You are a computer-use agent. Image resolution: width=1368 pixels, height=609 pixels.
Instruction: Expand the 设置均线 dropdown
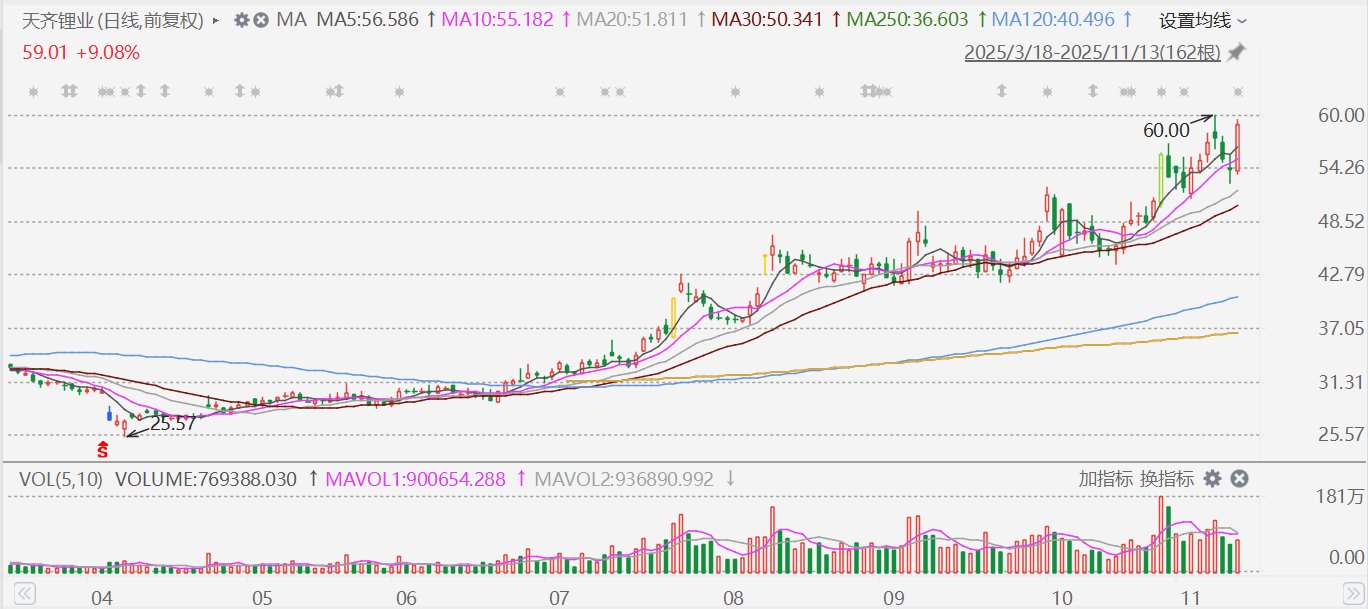click(x=1203, y=20)
